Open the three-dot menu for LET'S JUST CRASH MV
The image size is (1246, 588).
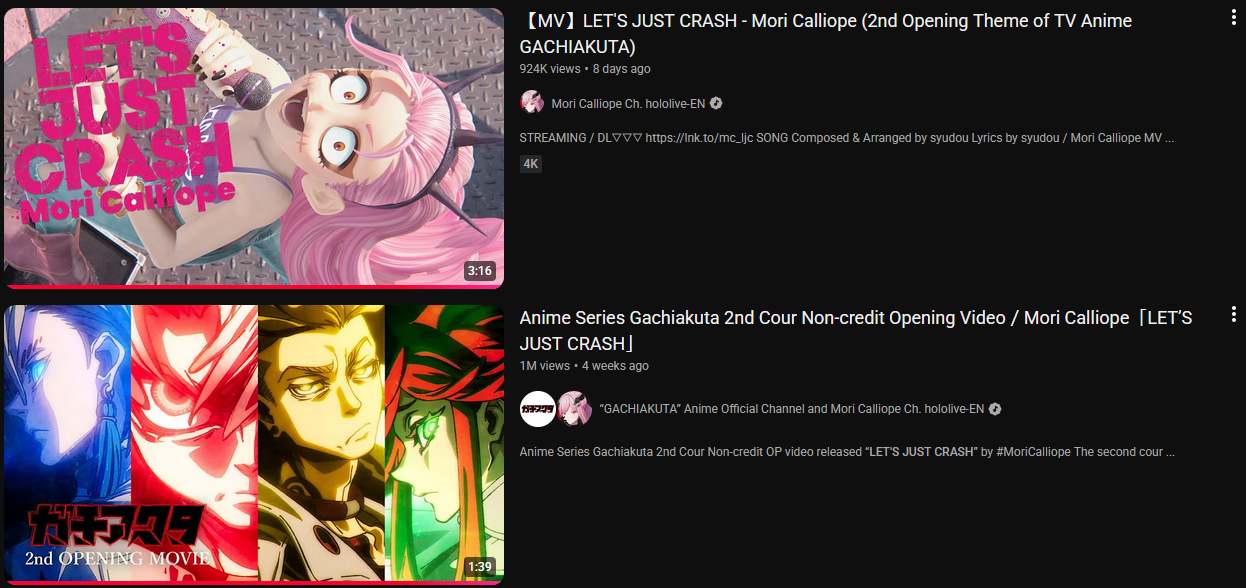point(1233,19)
